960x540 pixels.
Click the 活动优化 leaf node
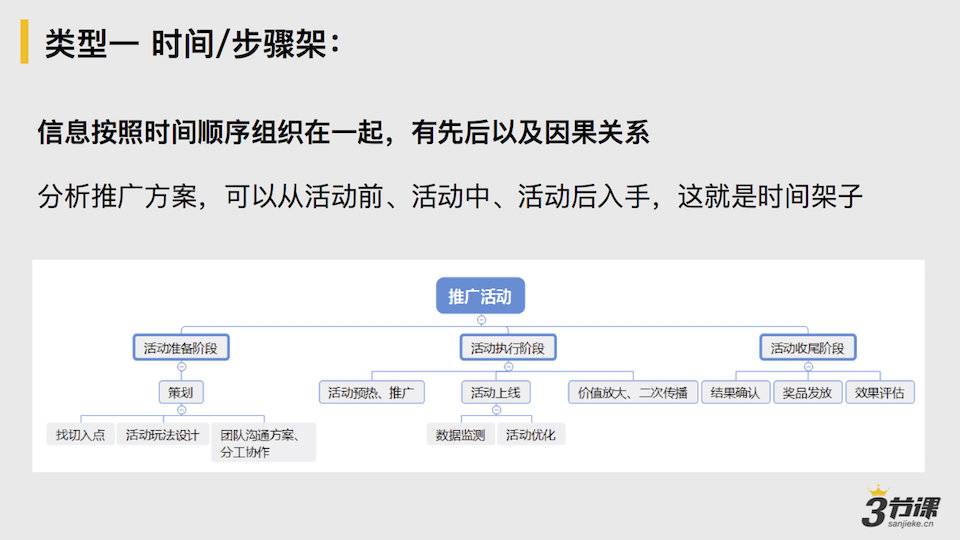coord(531,435)
